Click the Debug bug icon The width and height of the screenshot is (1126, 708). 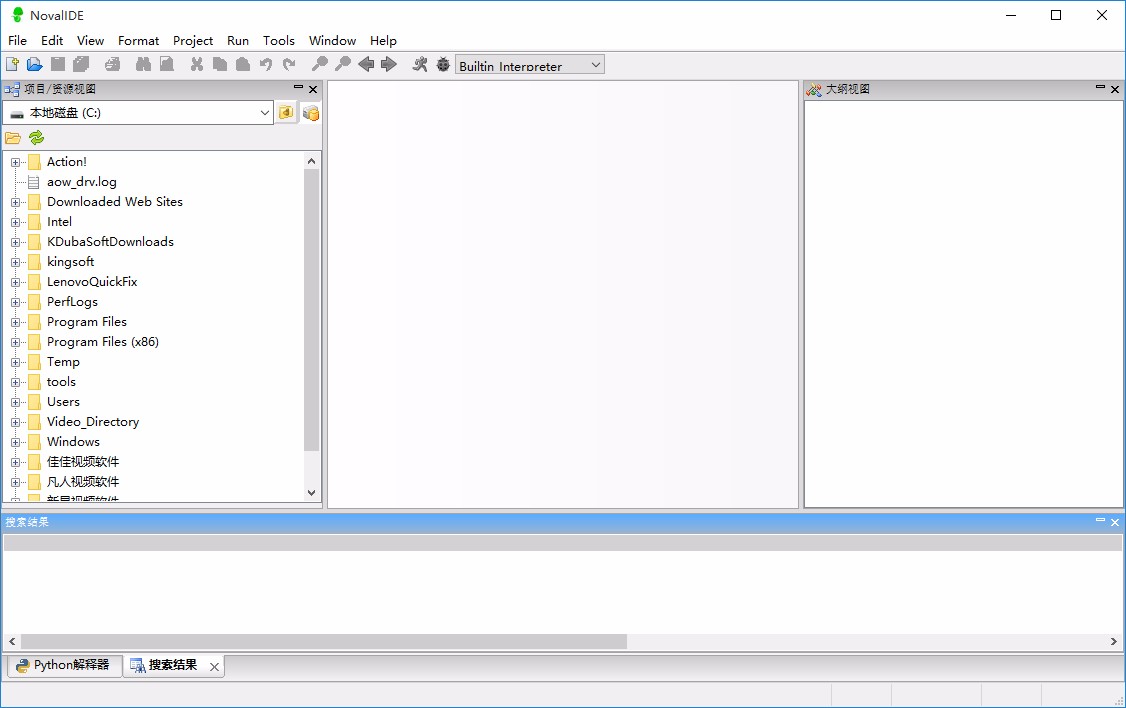pos(443,65)
